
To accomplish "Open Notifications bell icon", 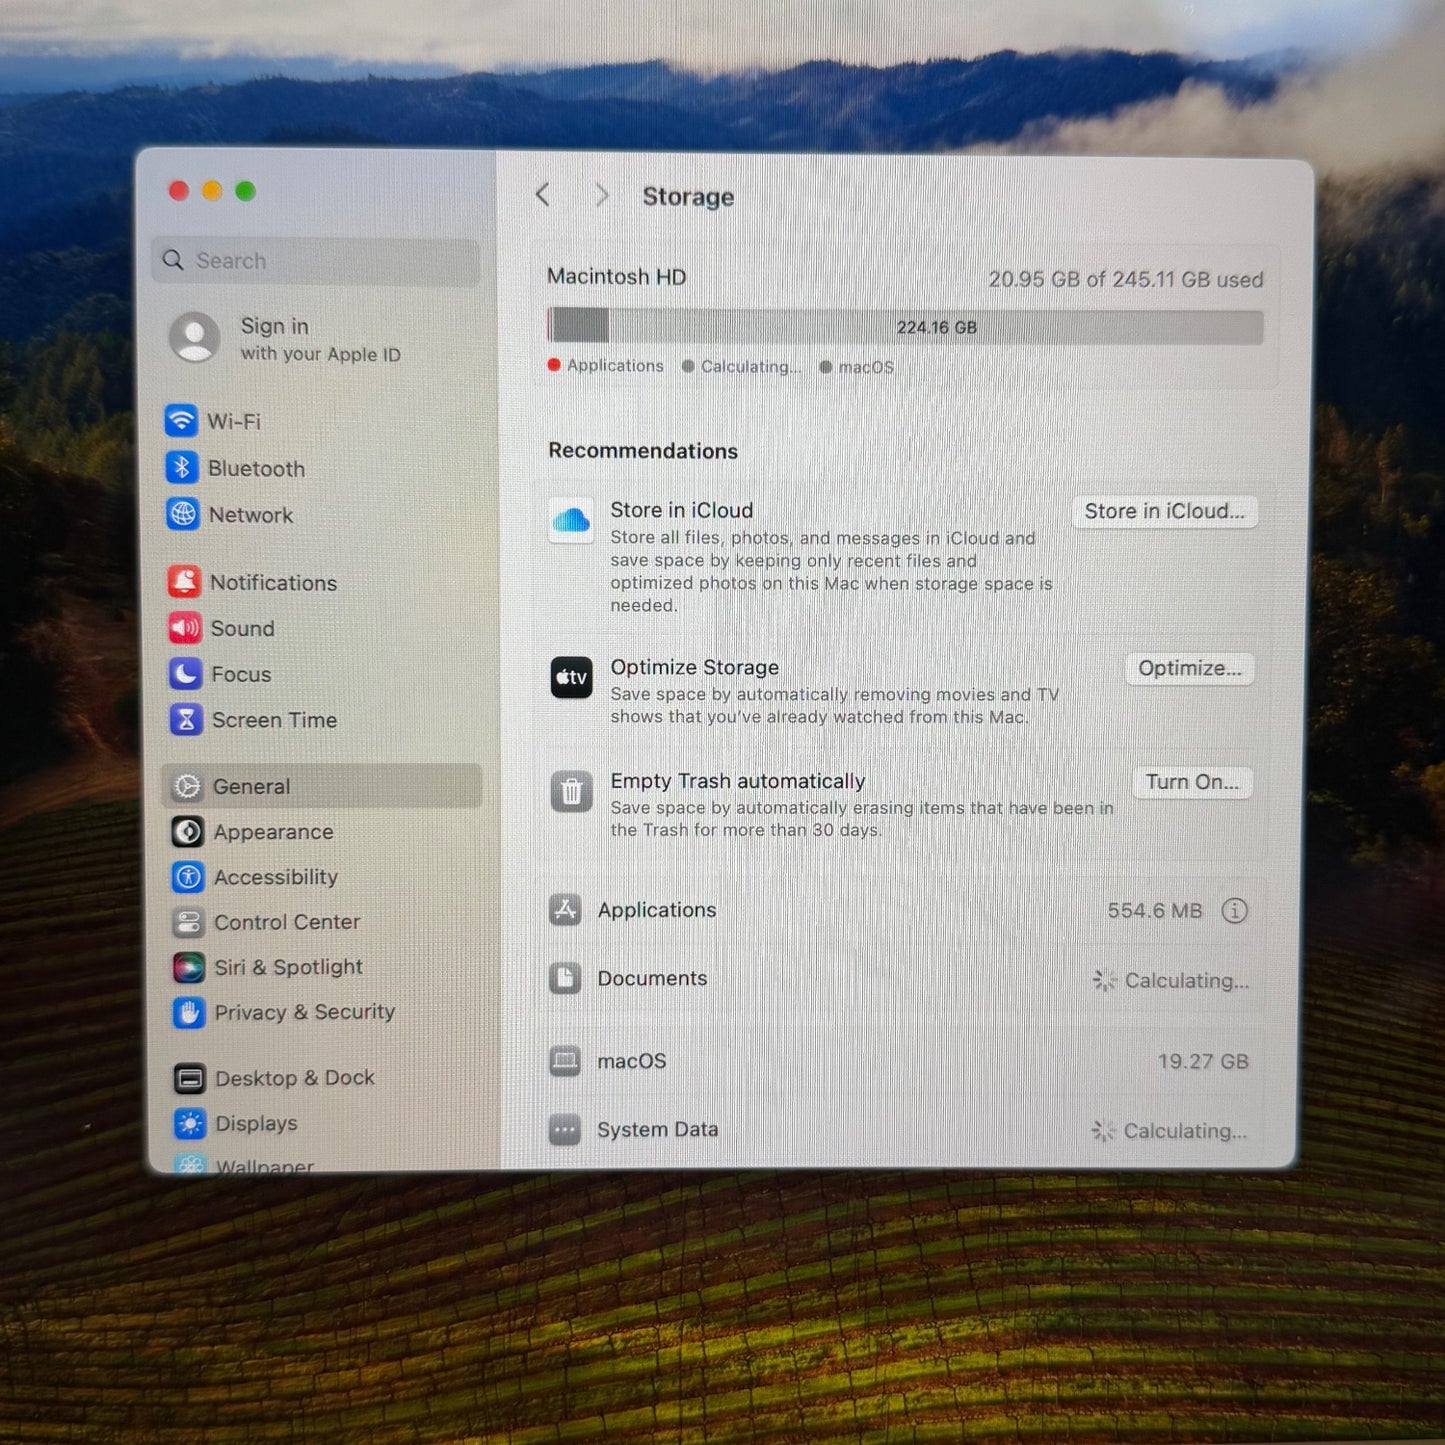I will 184,582.
